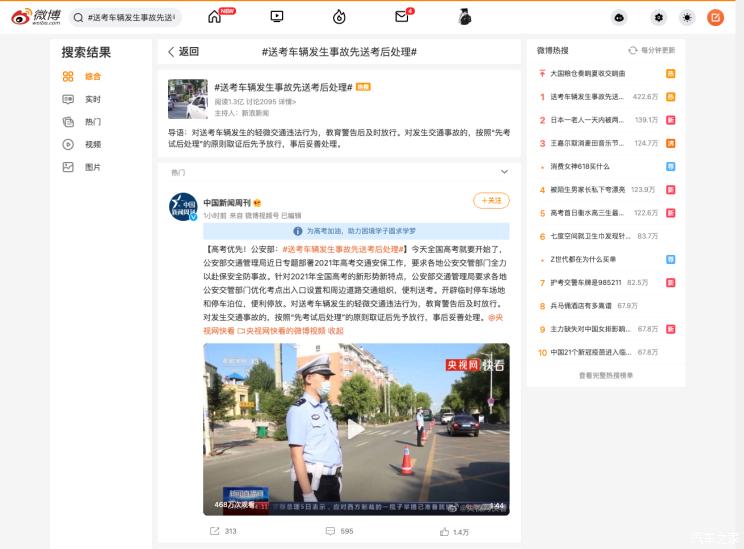Open the settings gear icon
744x549 pixels.
[658, 17]
